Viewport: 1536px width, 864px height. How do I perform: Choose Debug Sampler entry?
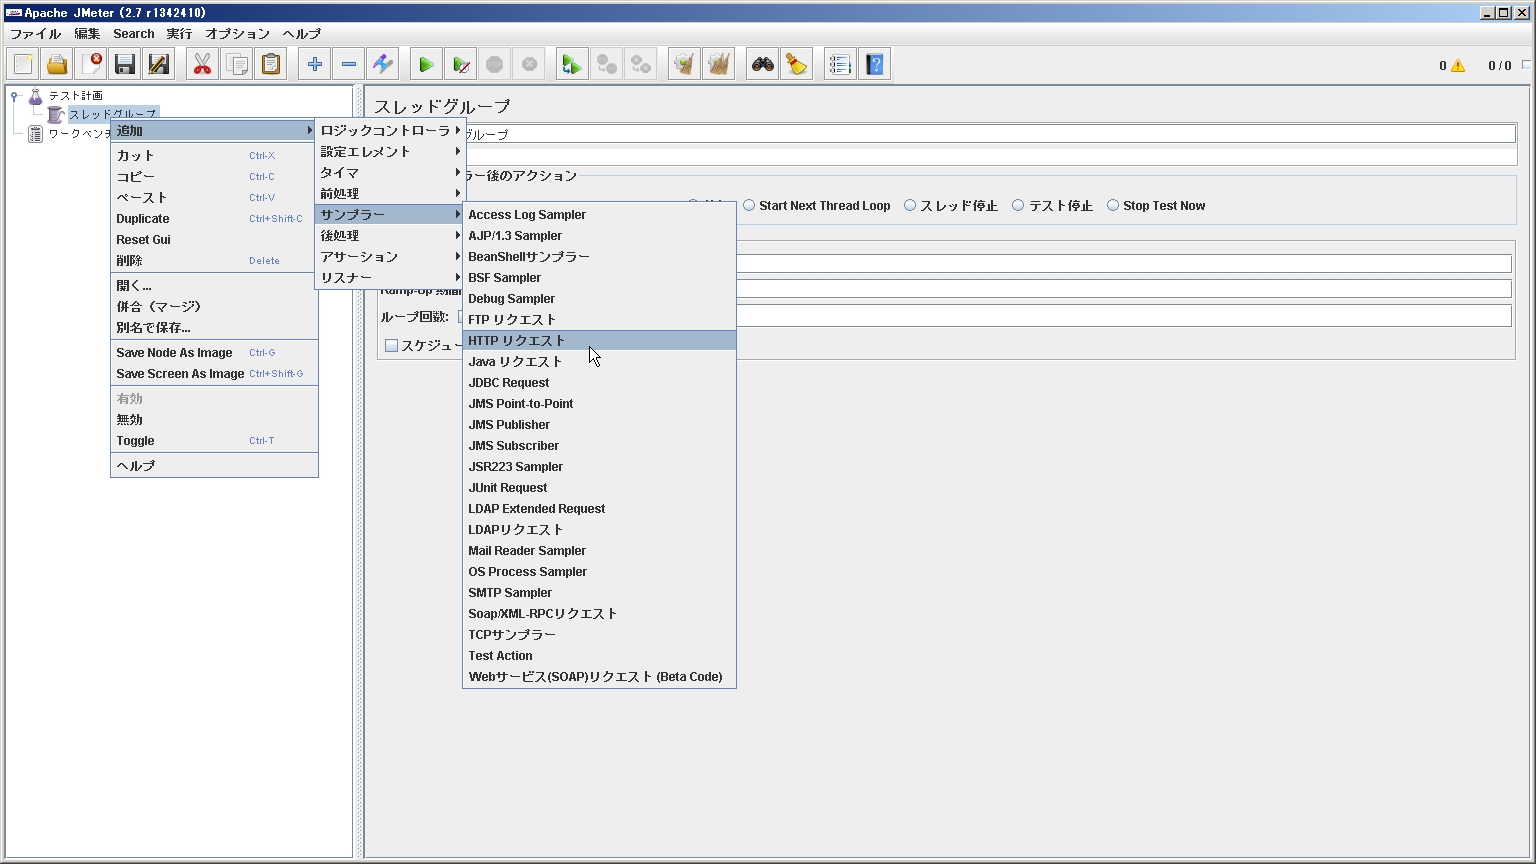click(x=599, y=299)
